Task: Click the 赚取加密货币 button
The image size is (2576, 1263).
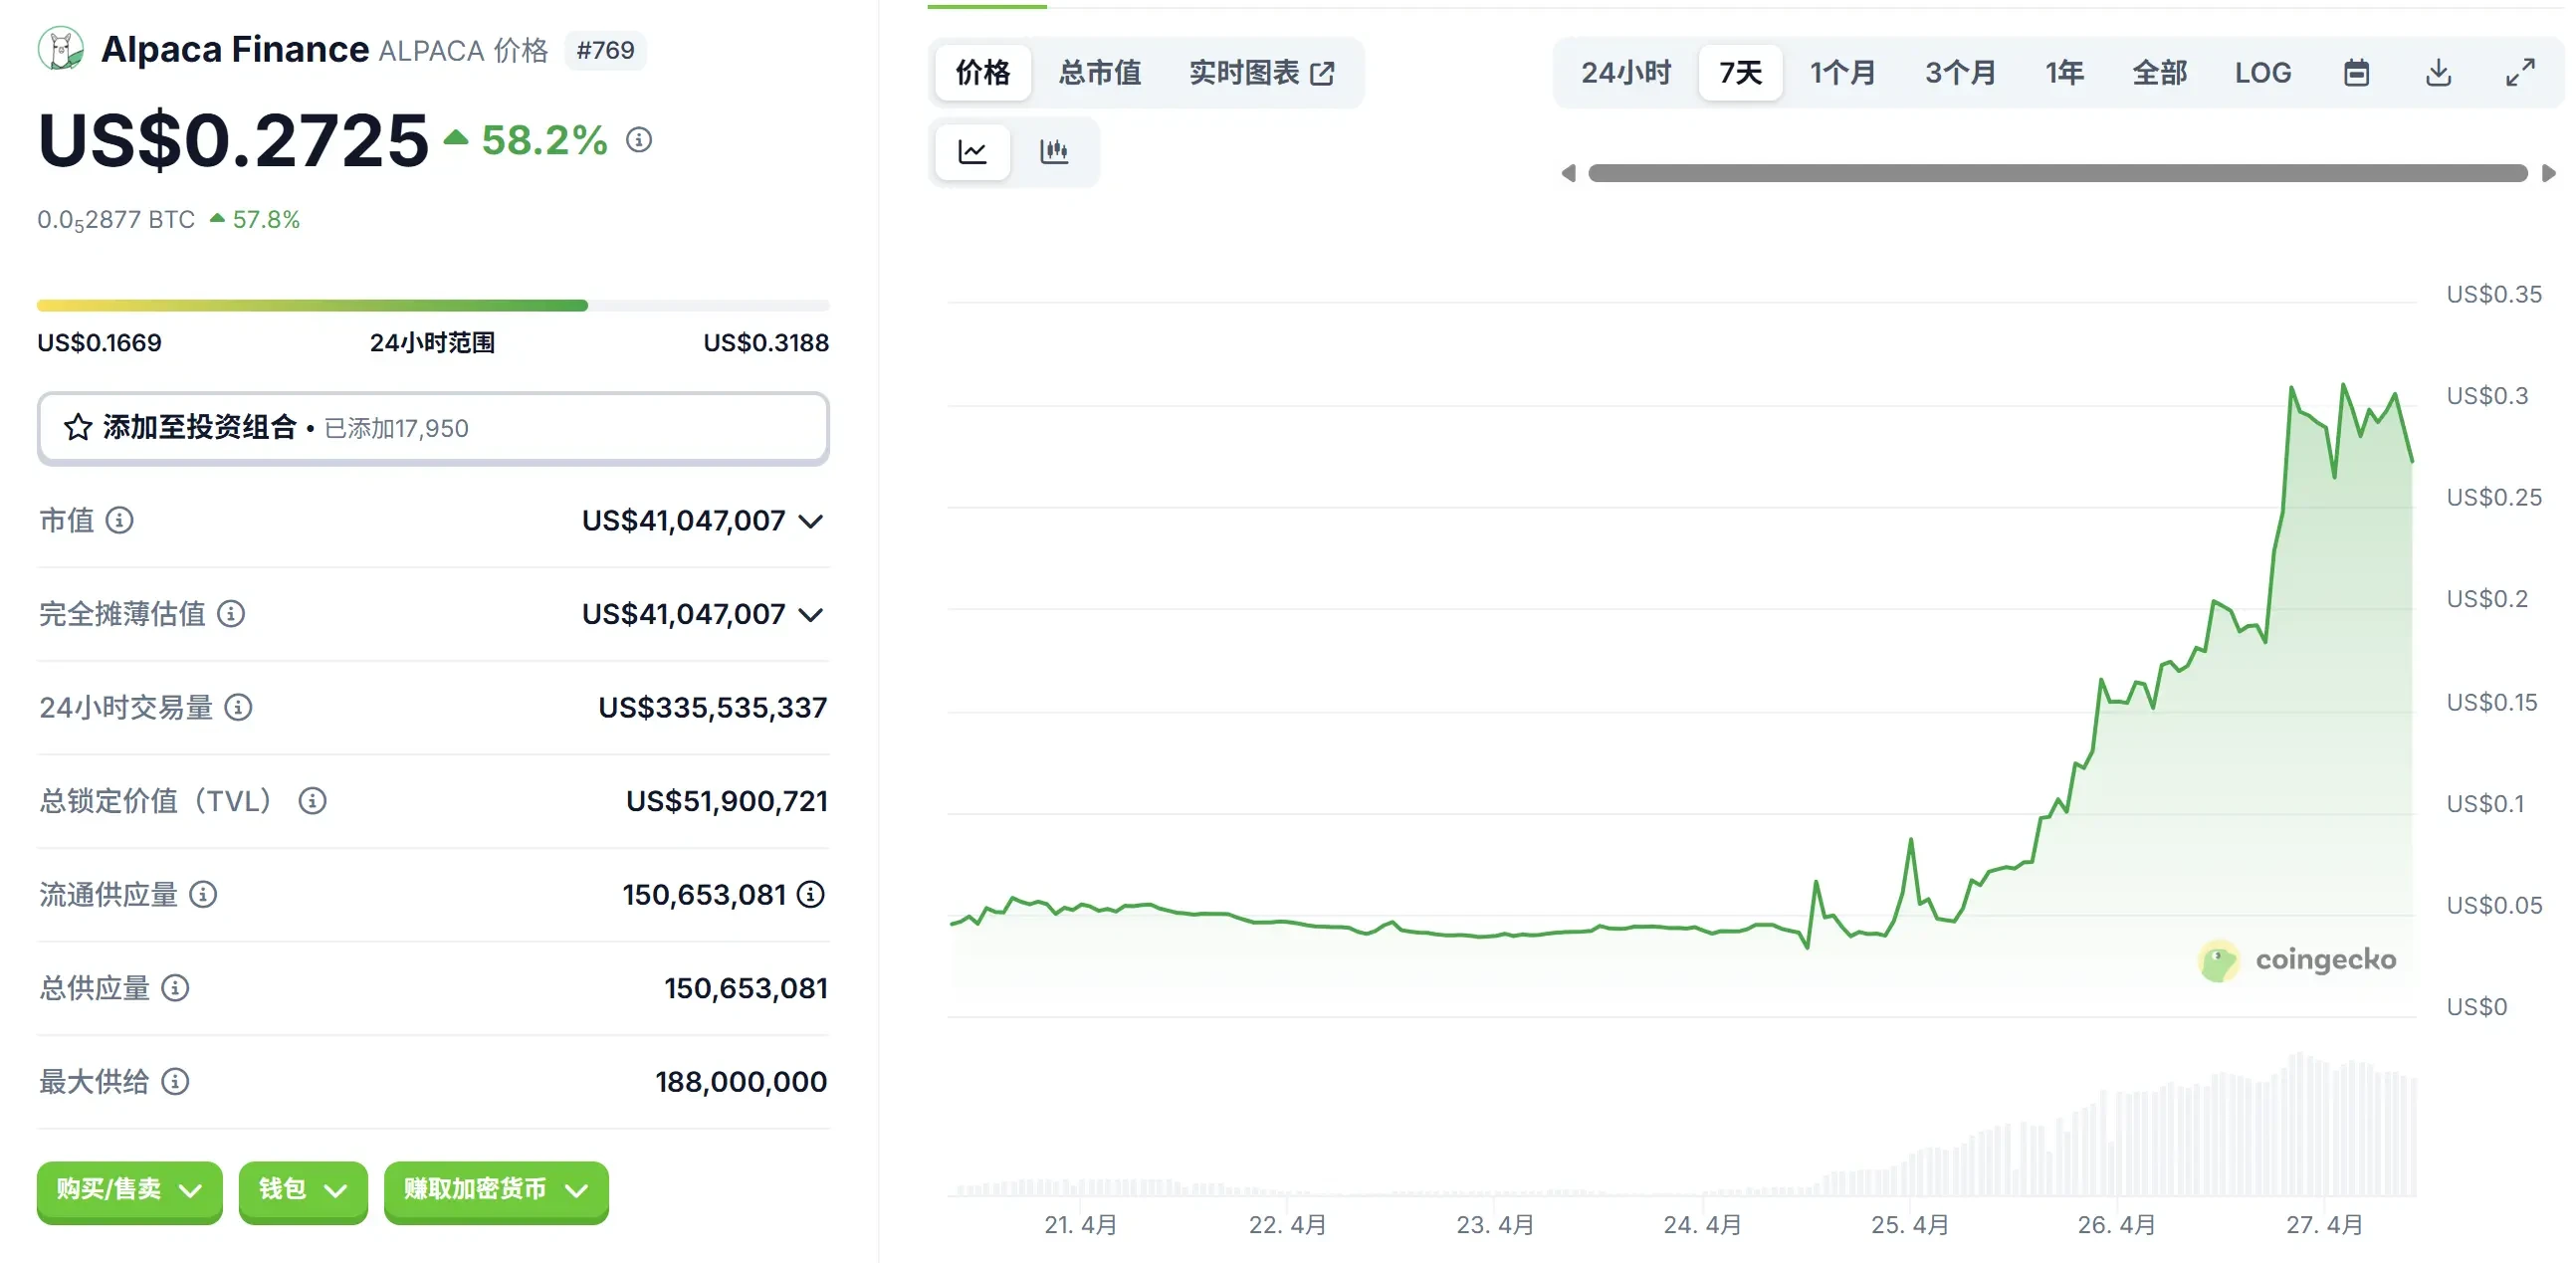Action: [x=495, y=1191]
